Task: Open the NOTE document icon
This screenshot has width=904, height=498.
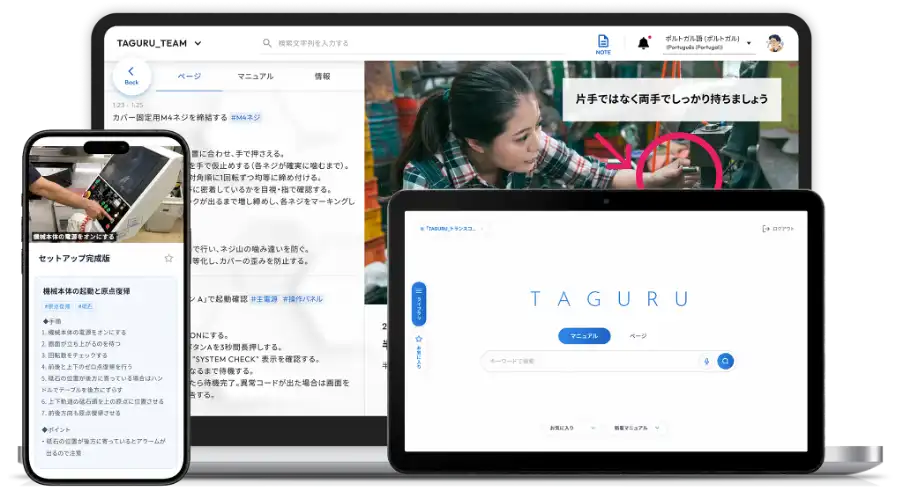Action: (603, 44)
